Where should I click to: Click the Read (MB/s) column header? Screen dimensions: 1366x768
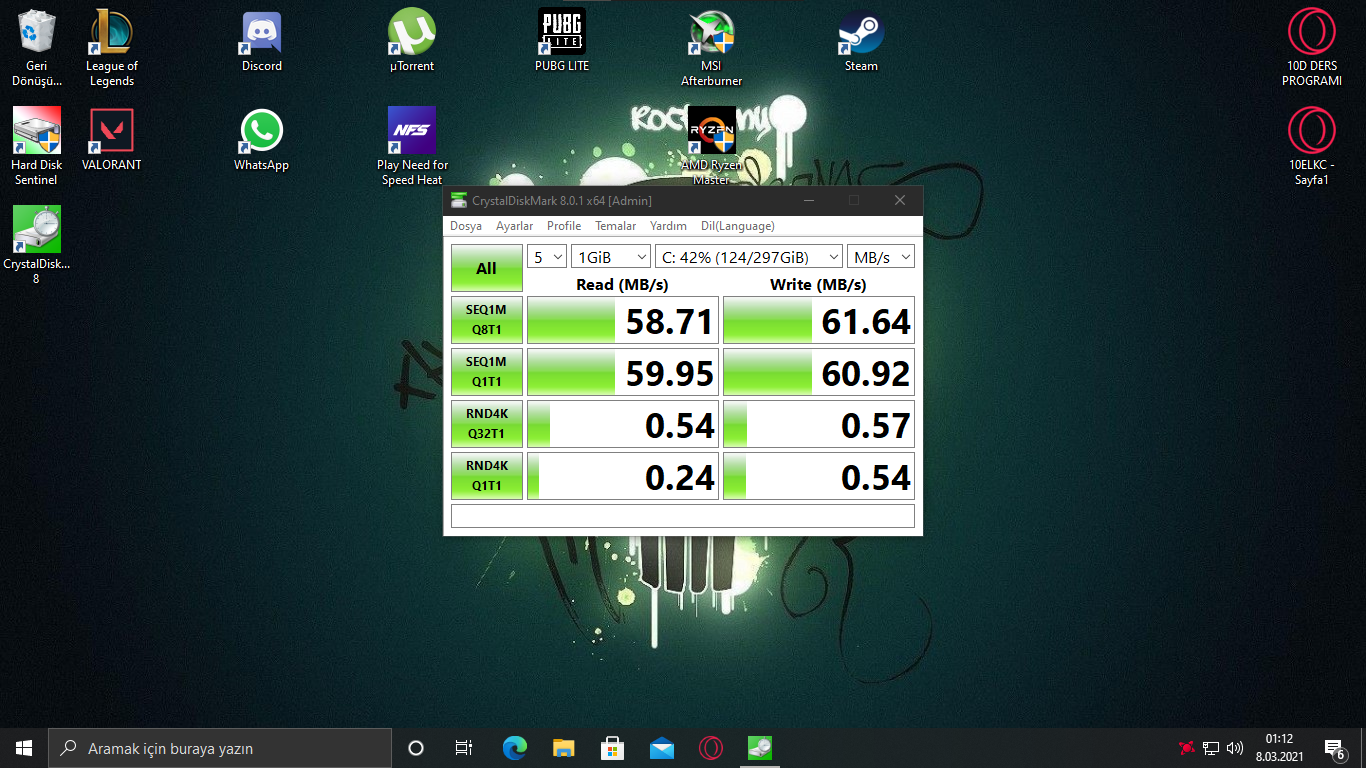(x=622, y=285)
